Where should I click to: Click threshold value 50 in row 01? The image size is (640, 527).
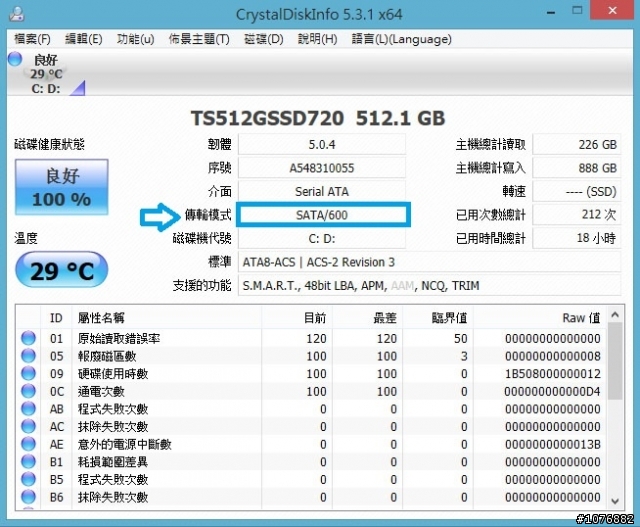point(460,338)
